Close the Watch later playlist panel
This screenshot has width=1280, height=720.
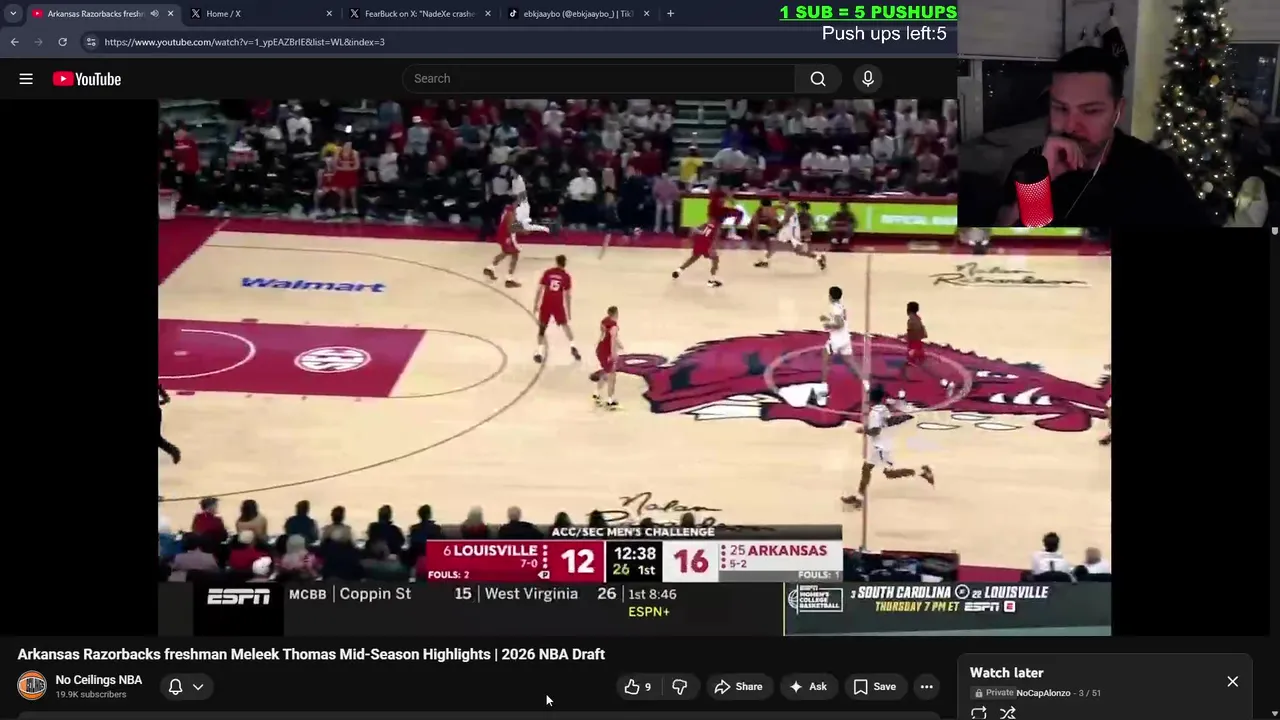(1233, 682)
